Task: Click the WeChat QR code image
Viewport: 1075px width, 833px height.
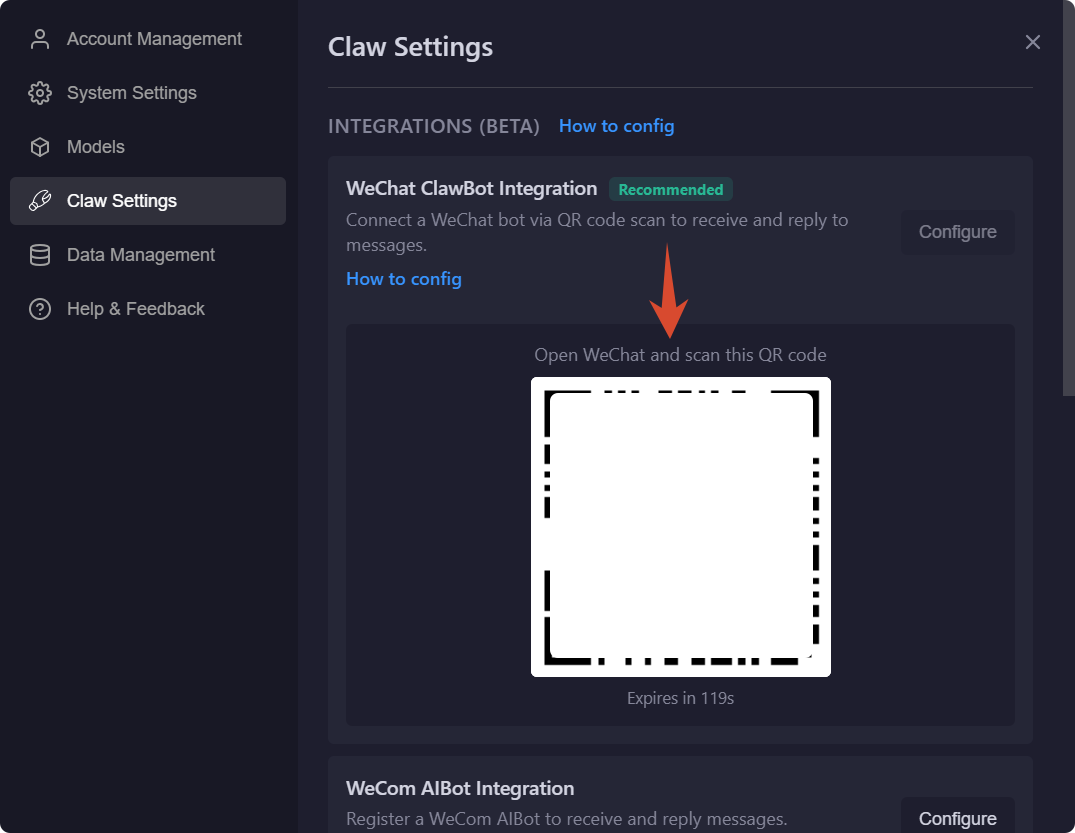Action: point(681,527)
